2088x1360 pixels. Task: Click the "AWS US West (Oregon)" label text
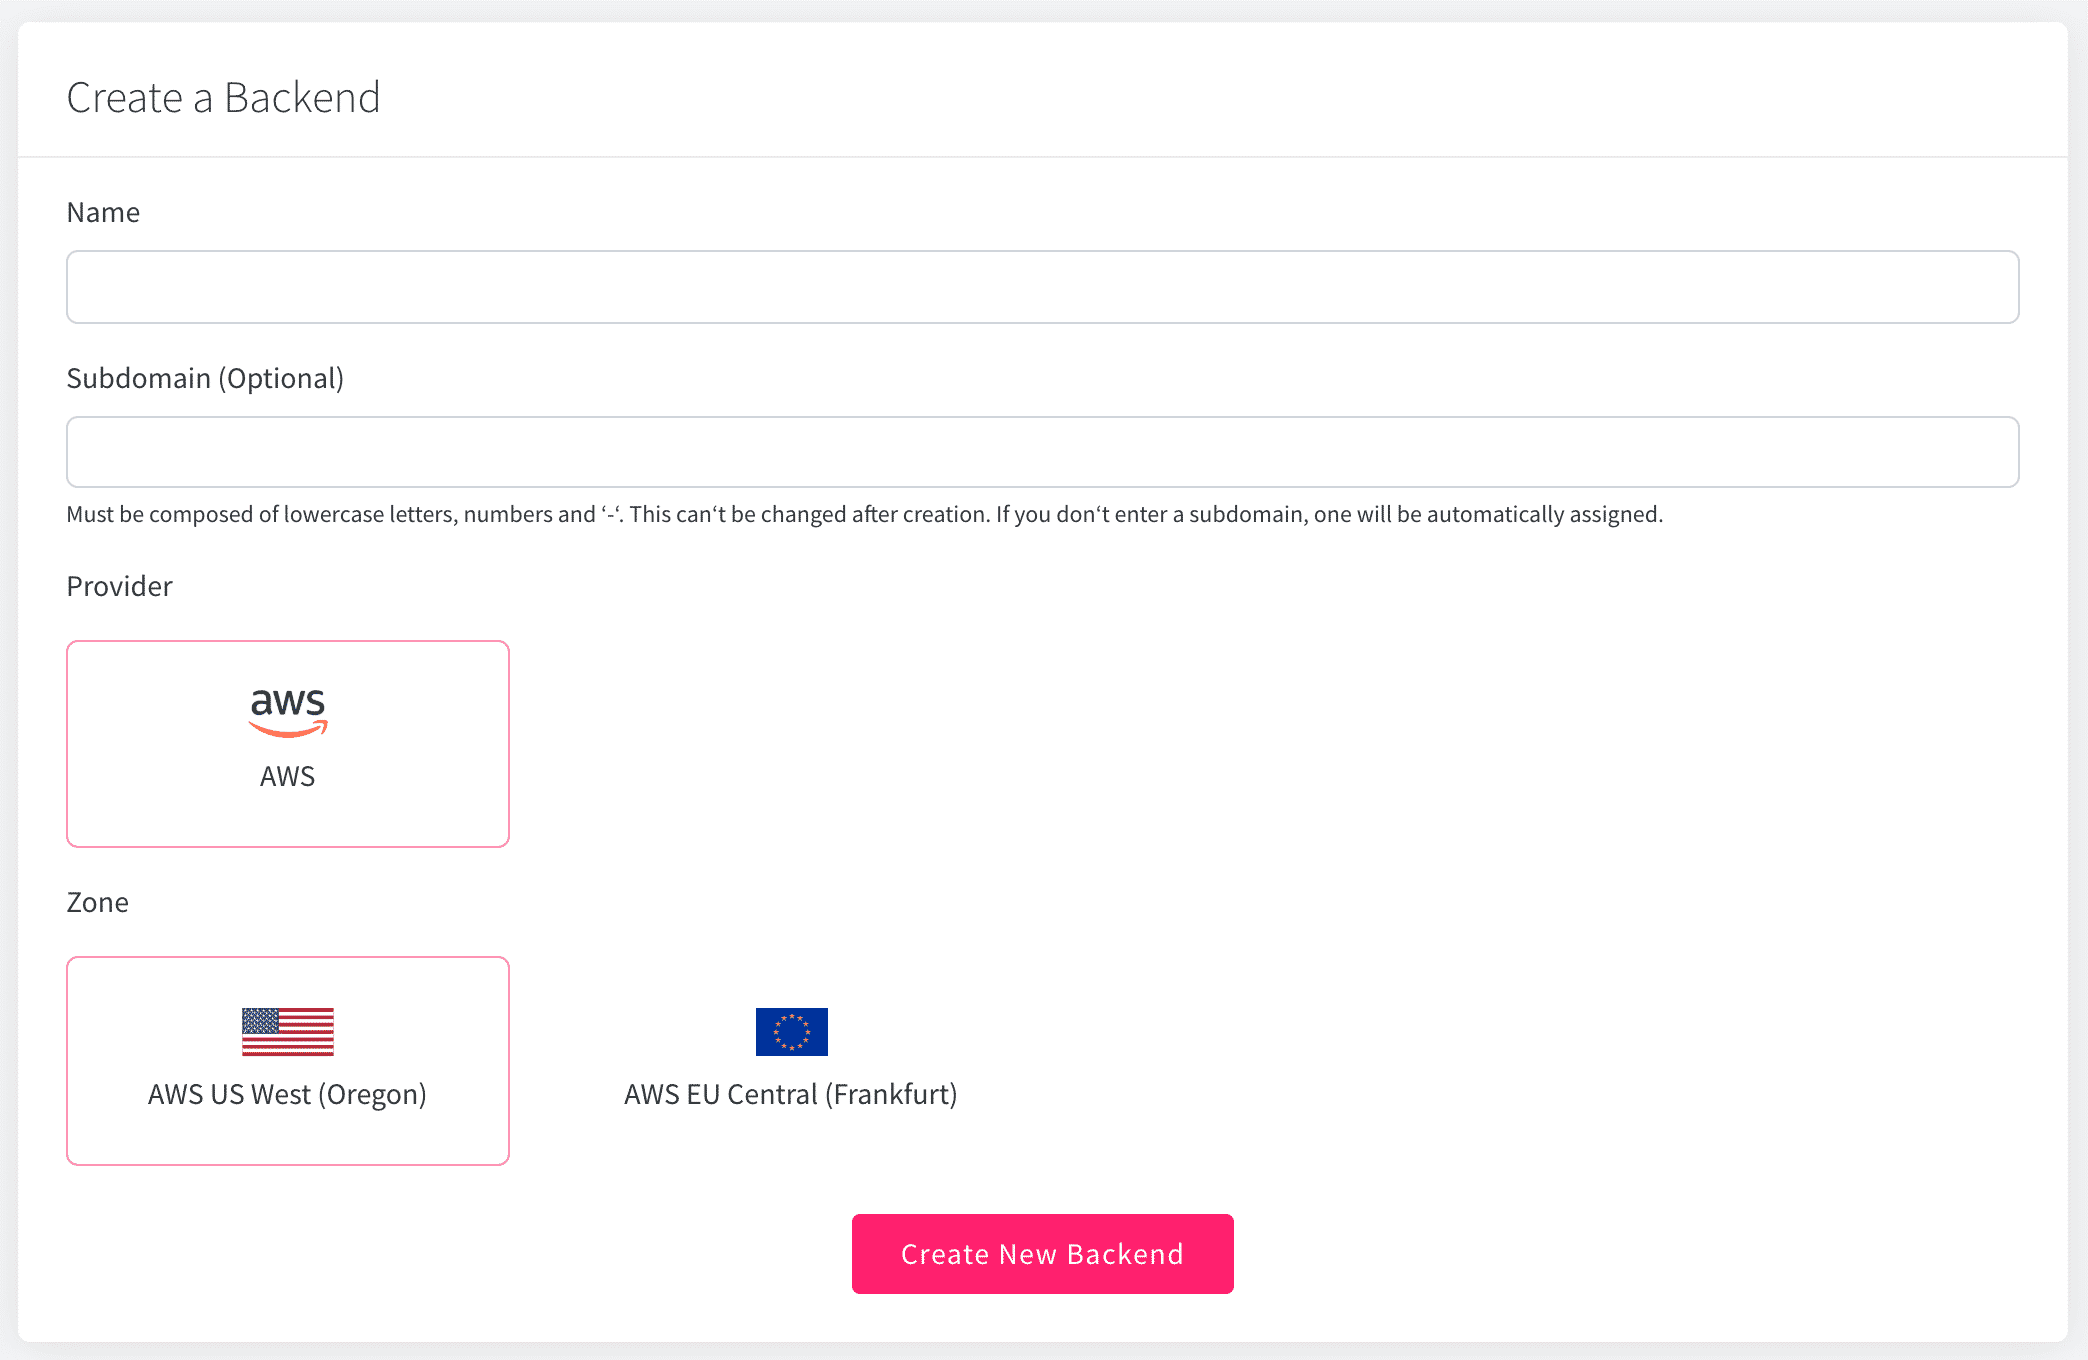(x=288, y=1095)
